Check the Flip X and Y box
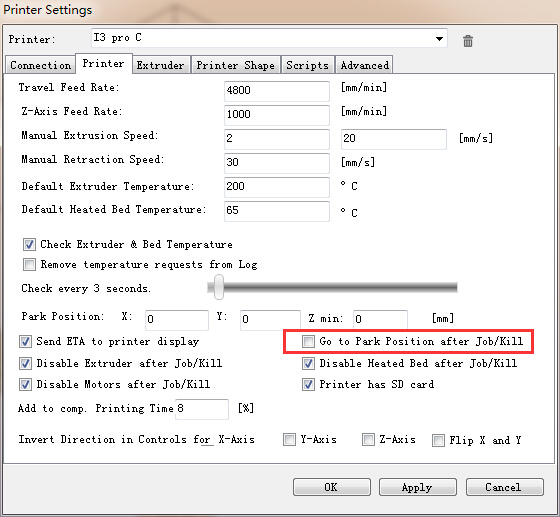Image resolution: width=560 pixels, height=517 pixels. (439, 440)
